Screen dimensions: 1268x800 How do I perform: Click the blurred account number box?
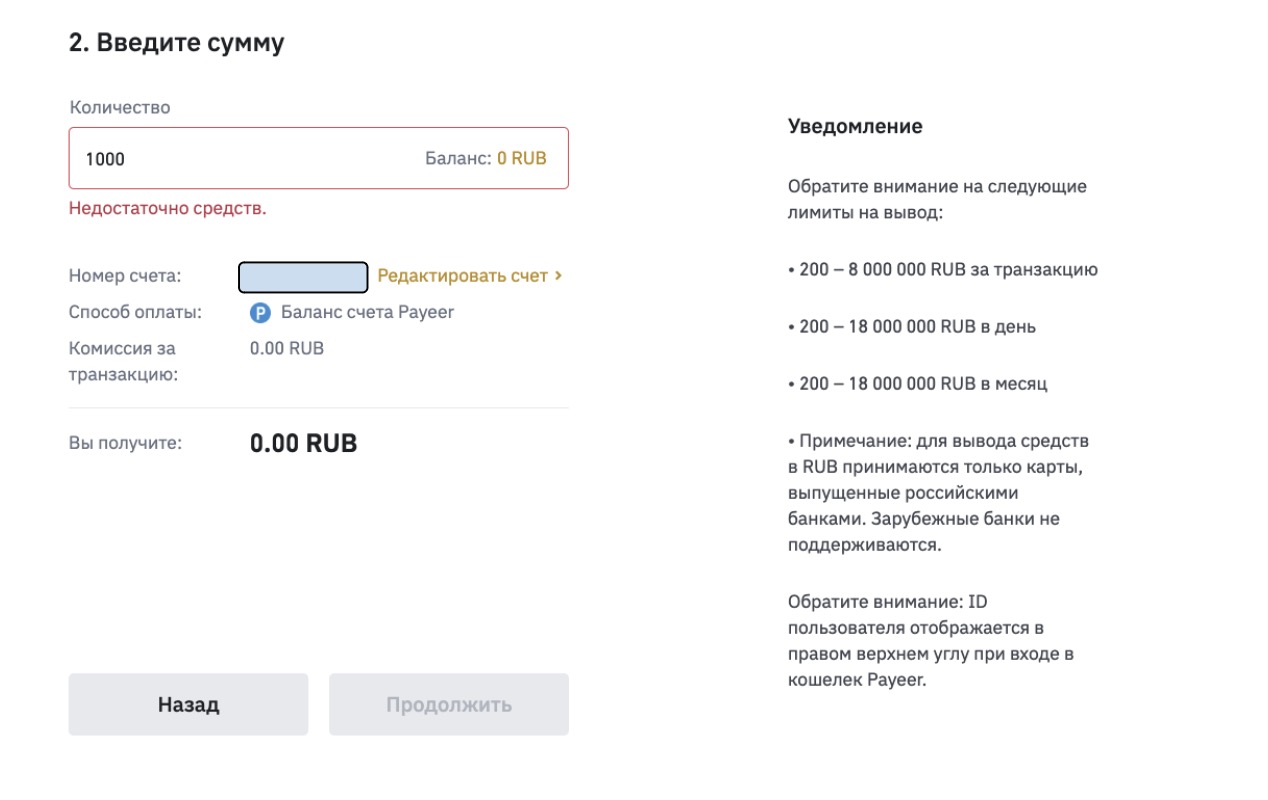tap(303, 277)
